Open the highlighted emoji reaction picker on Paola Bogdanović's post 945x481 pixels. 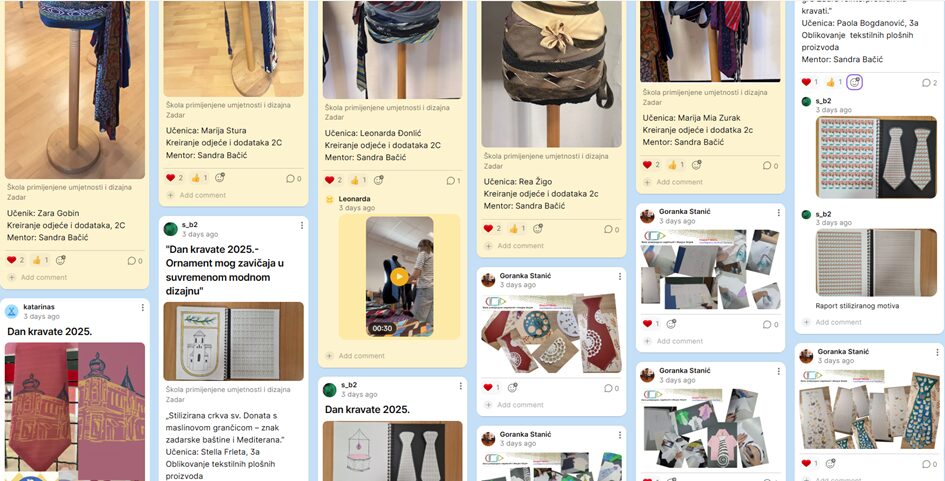pyautogui.click(x=855, y=82)
